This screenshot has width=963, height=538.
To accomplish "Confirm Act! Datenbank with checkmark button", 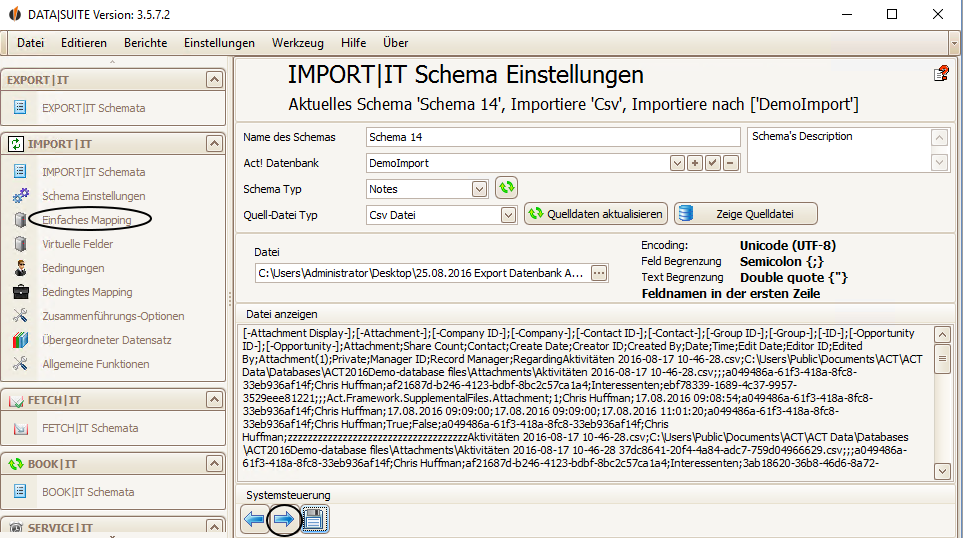I will pos(712,163).
